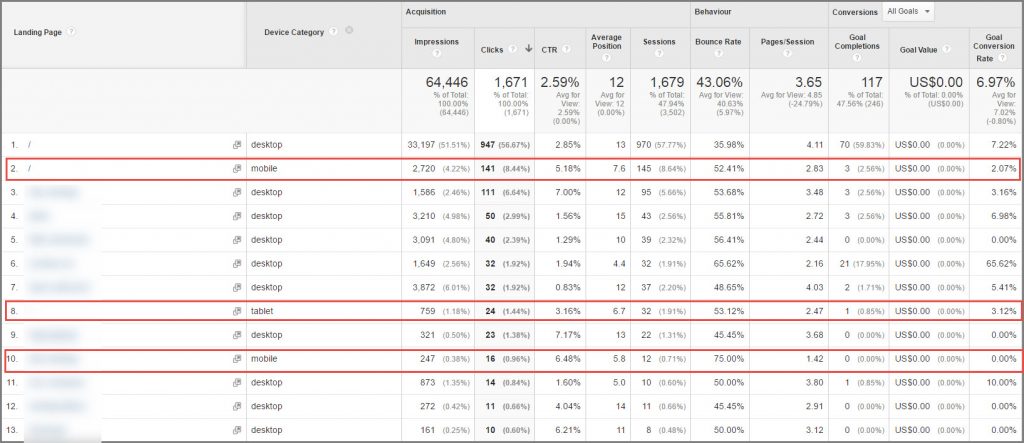Open help icon beside Clicks header

pyautogui.click(x=512, y=48)
